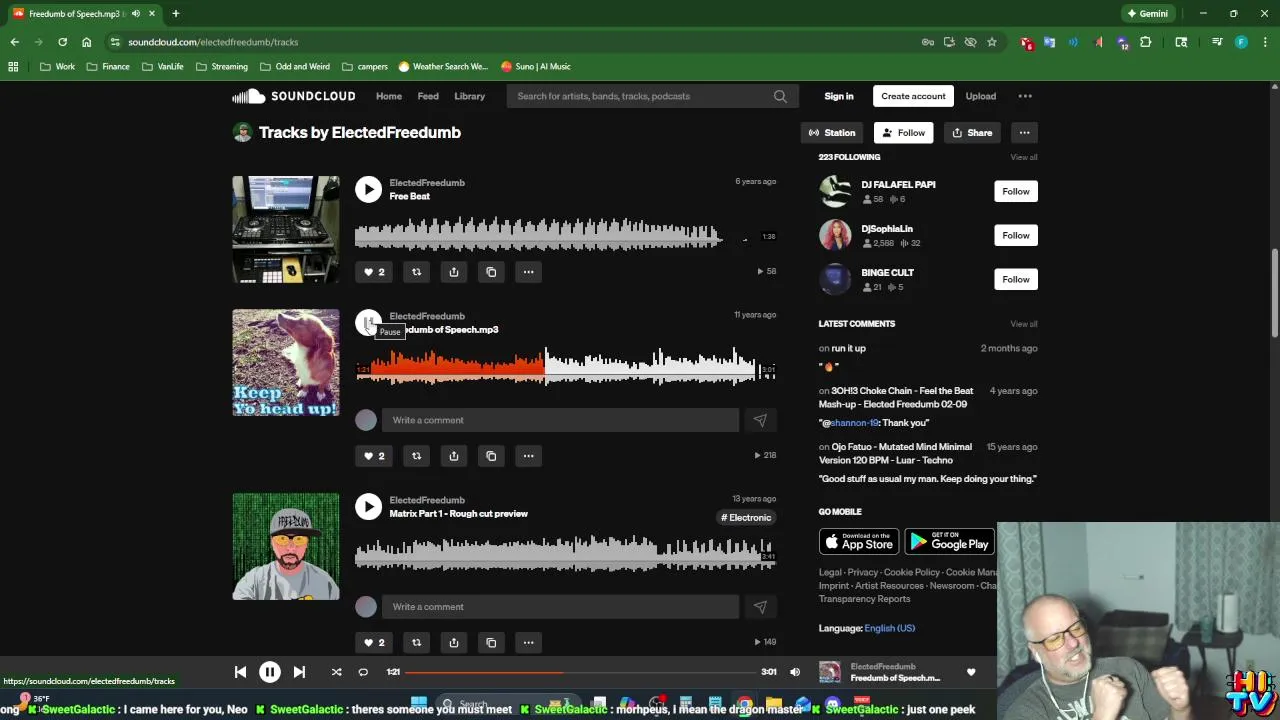This screenshot has height=720, width=1280.
Task: View all latest comments
Action: [1023, 324]
